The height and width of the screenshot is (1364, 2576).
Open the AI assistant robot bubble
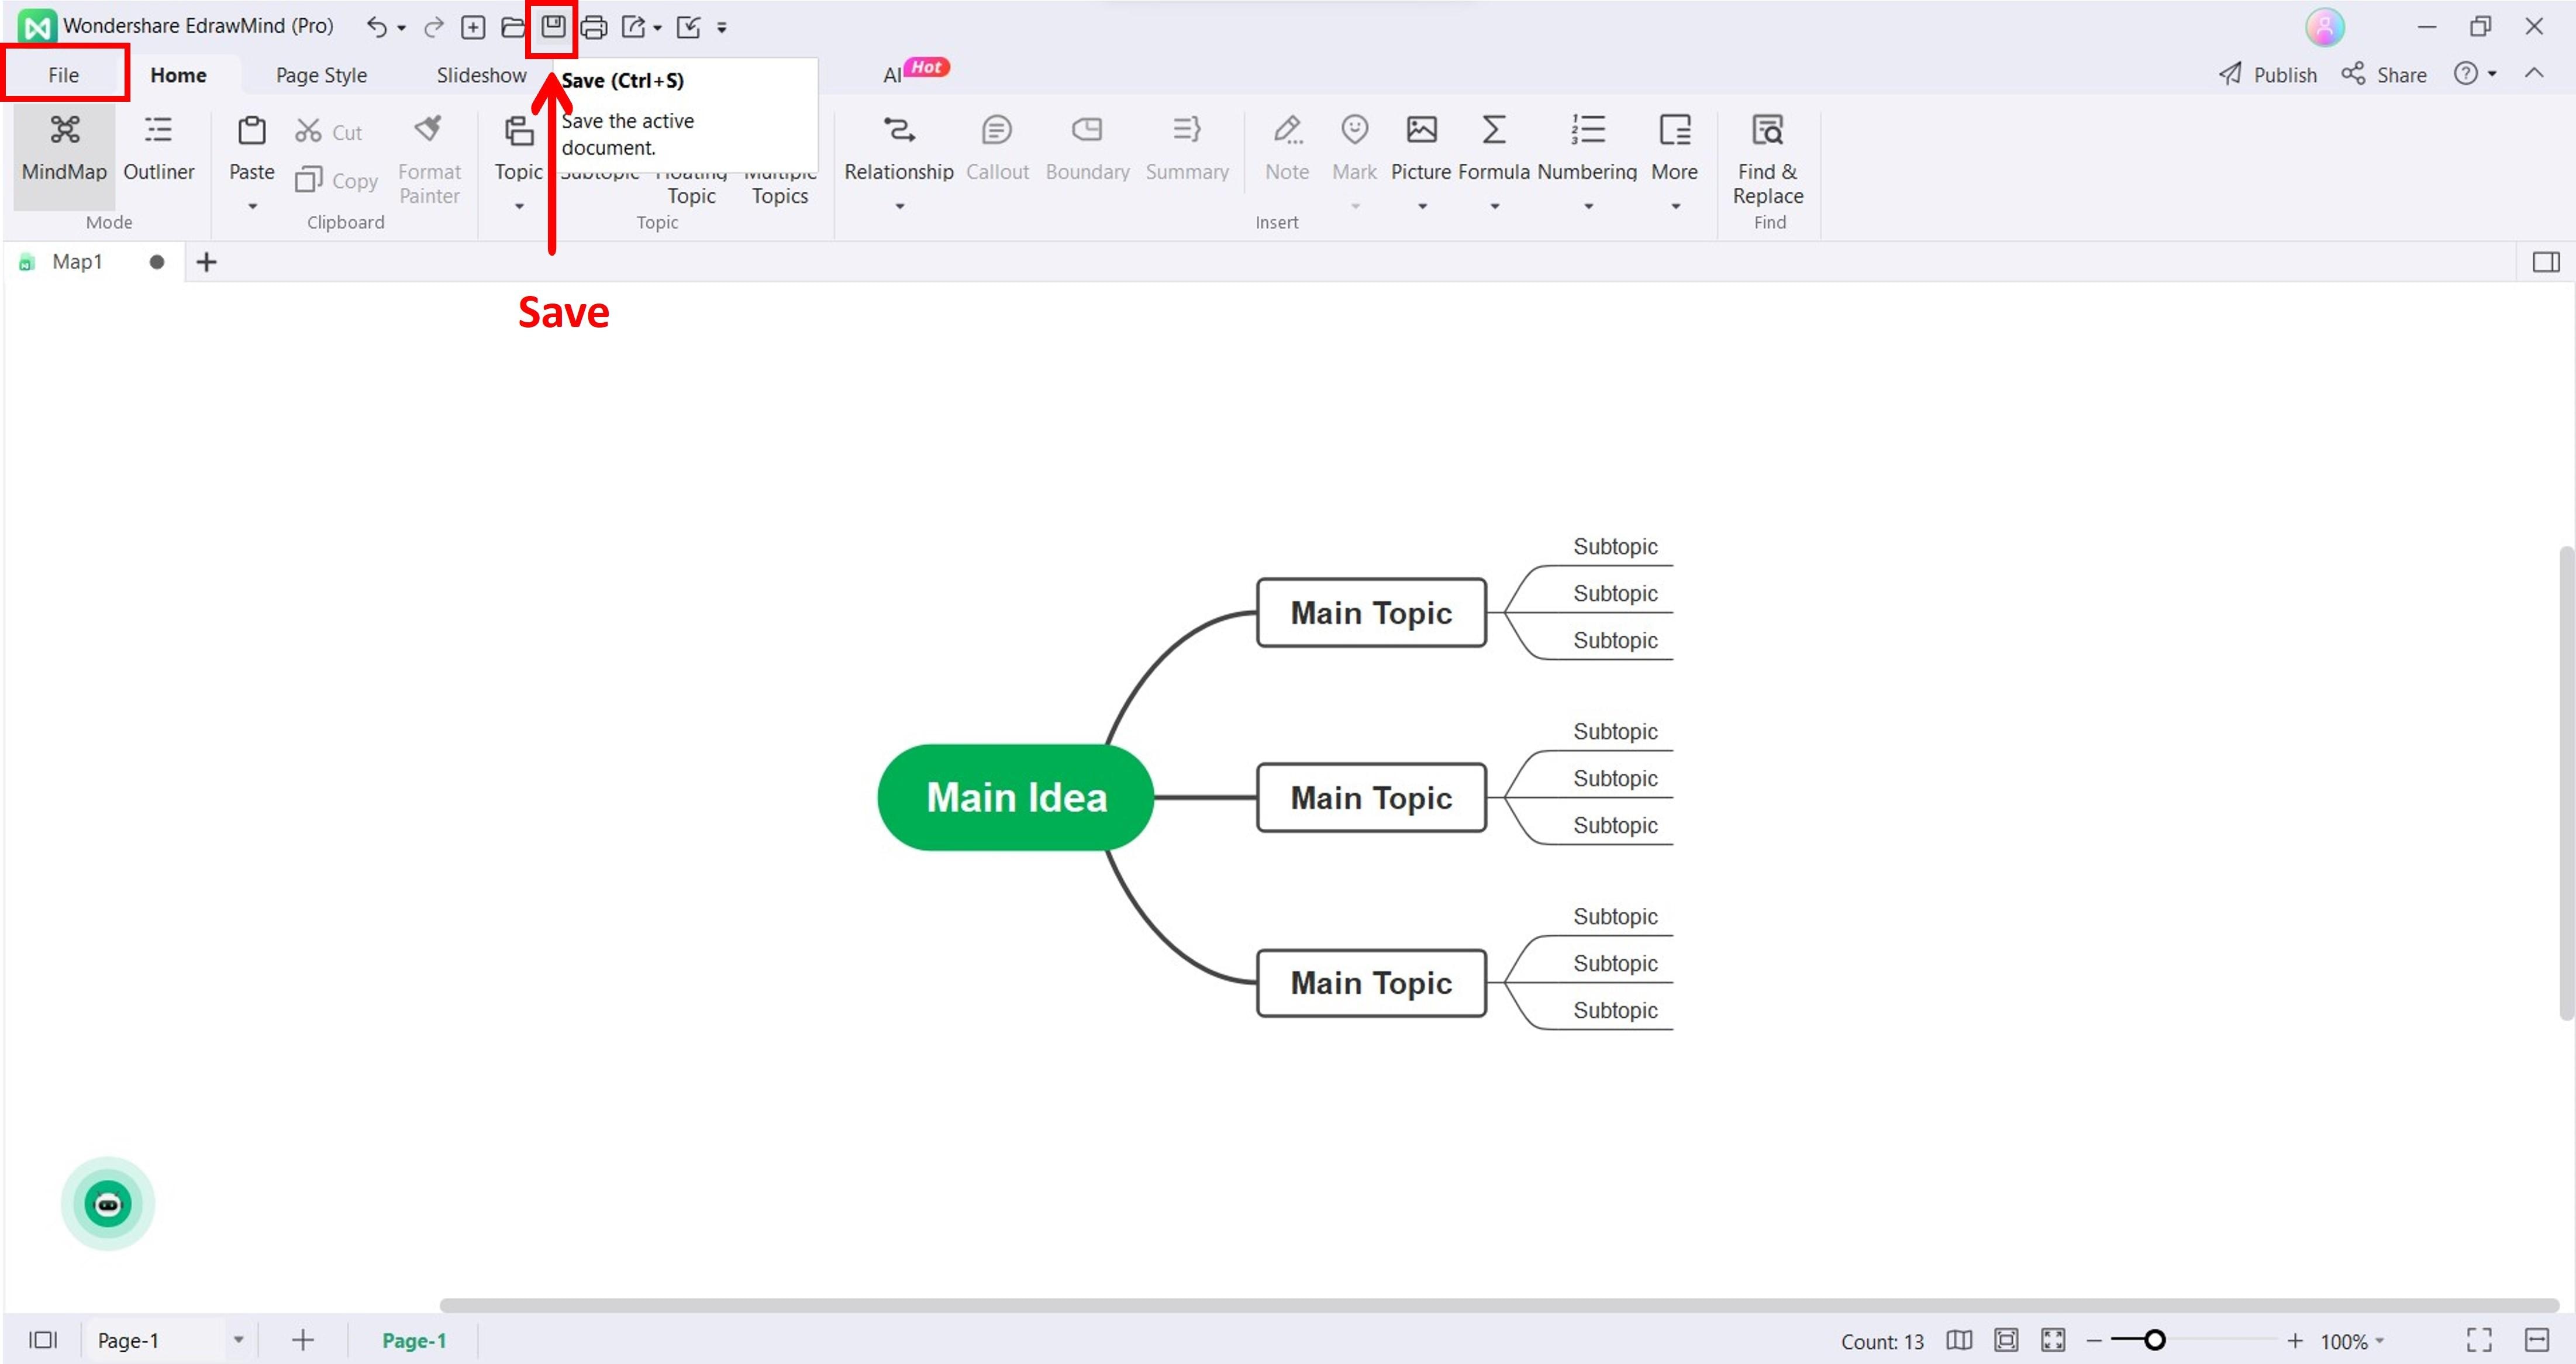(108, 1204)
